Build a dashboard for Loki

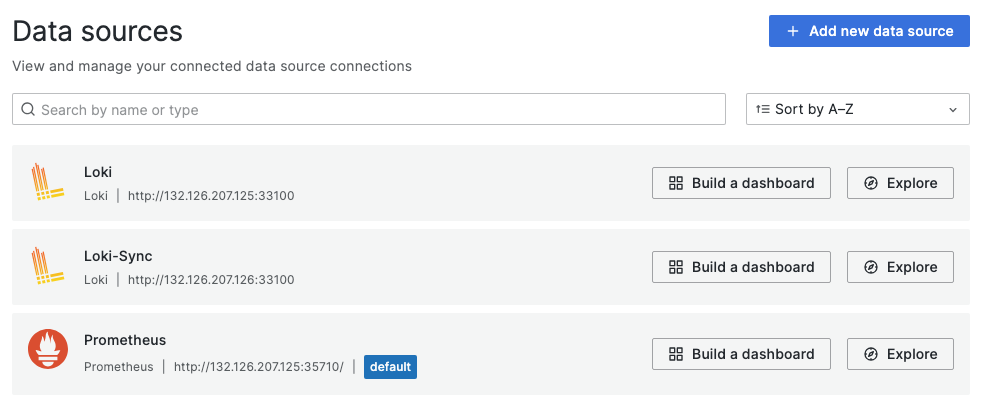(x=741, y=183)
